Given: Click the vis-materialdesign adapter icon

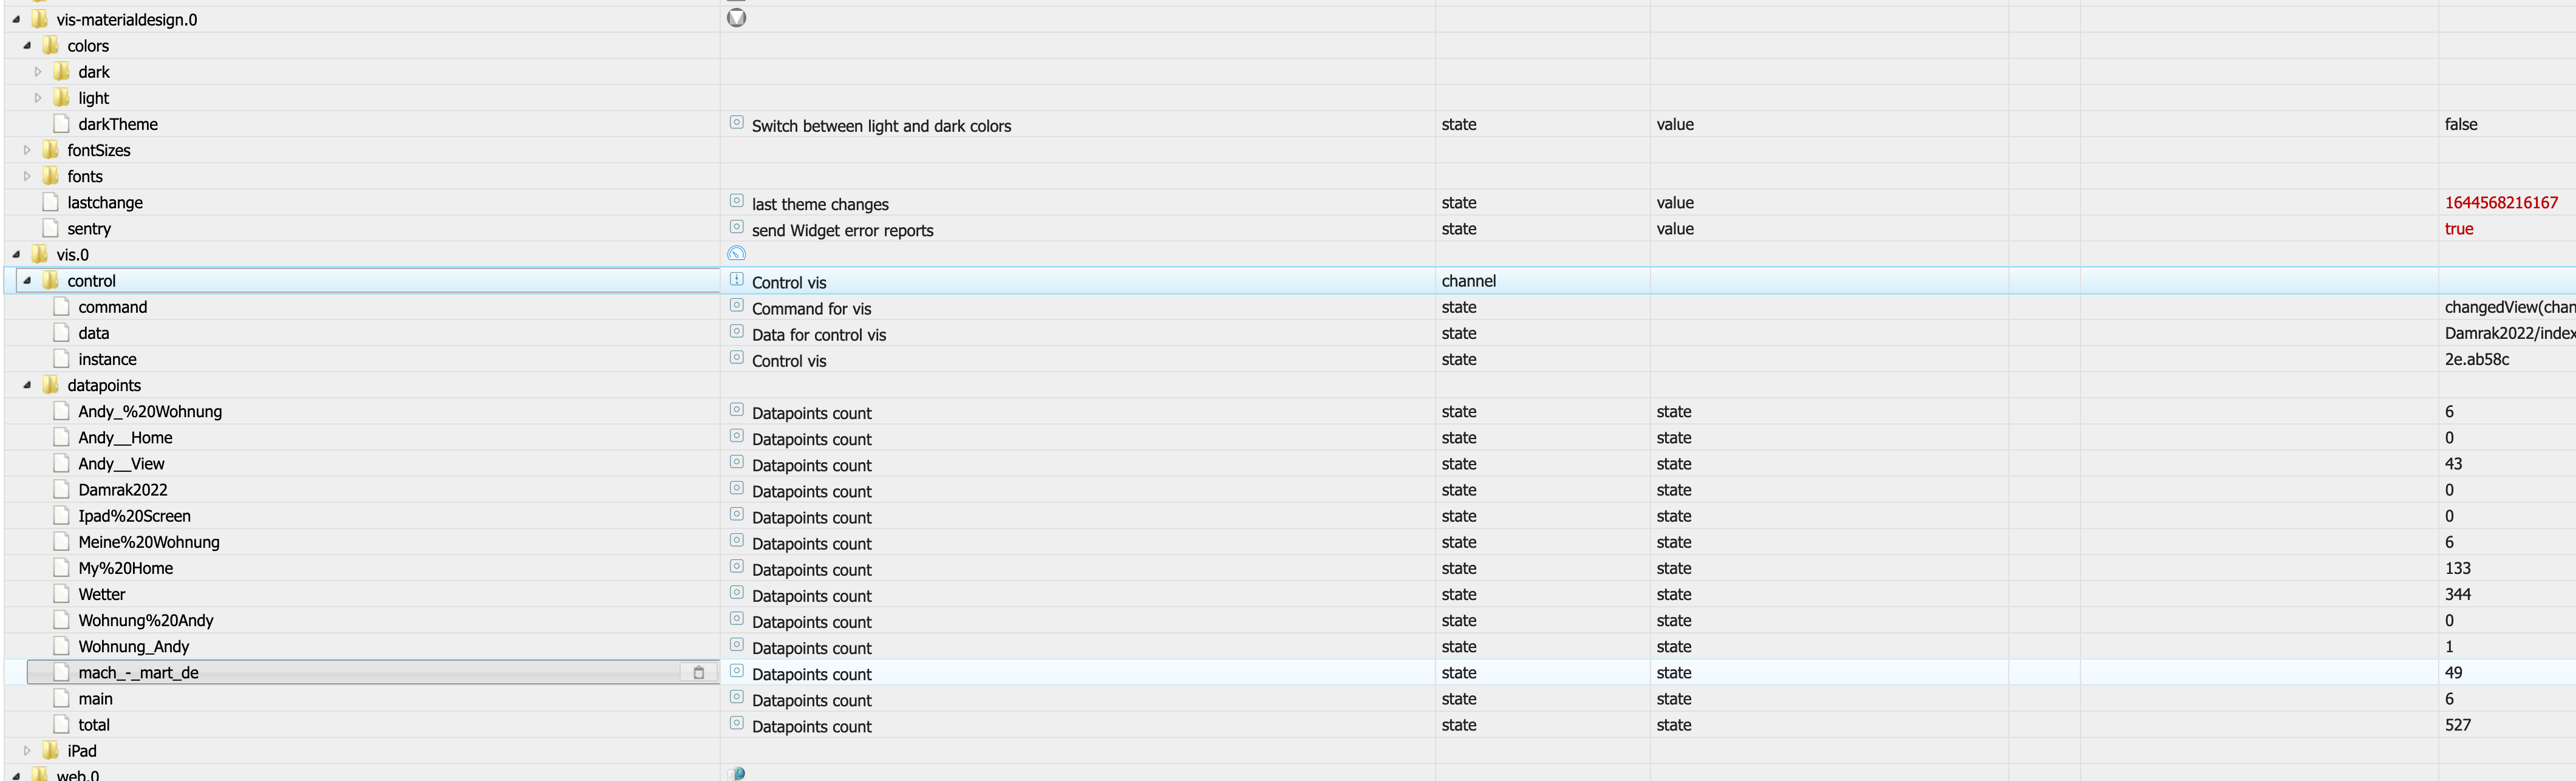Looking at the screenshot, I should pos(737,18).
